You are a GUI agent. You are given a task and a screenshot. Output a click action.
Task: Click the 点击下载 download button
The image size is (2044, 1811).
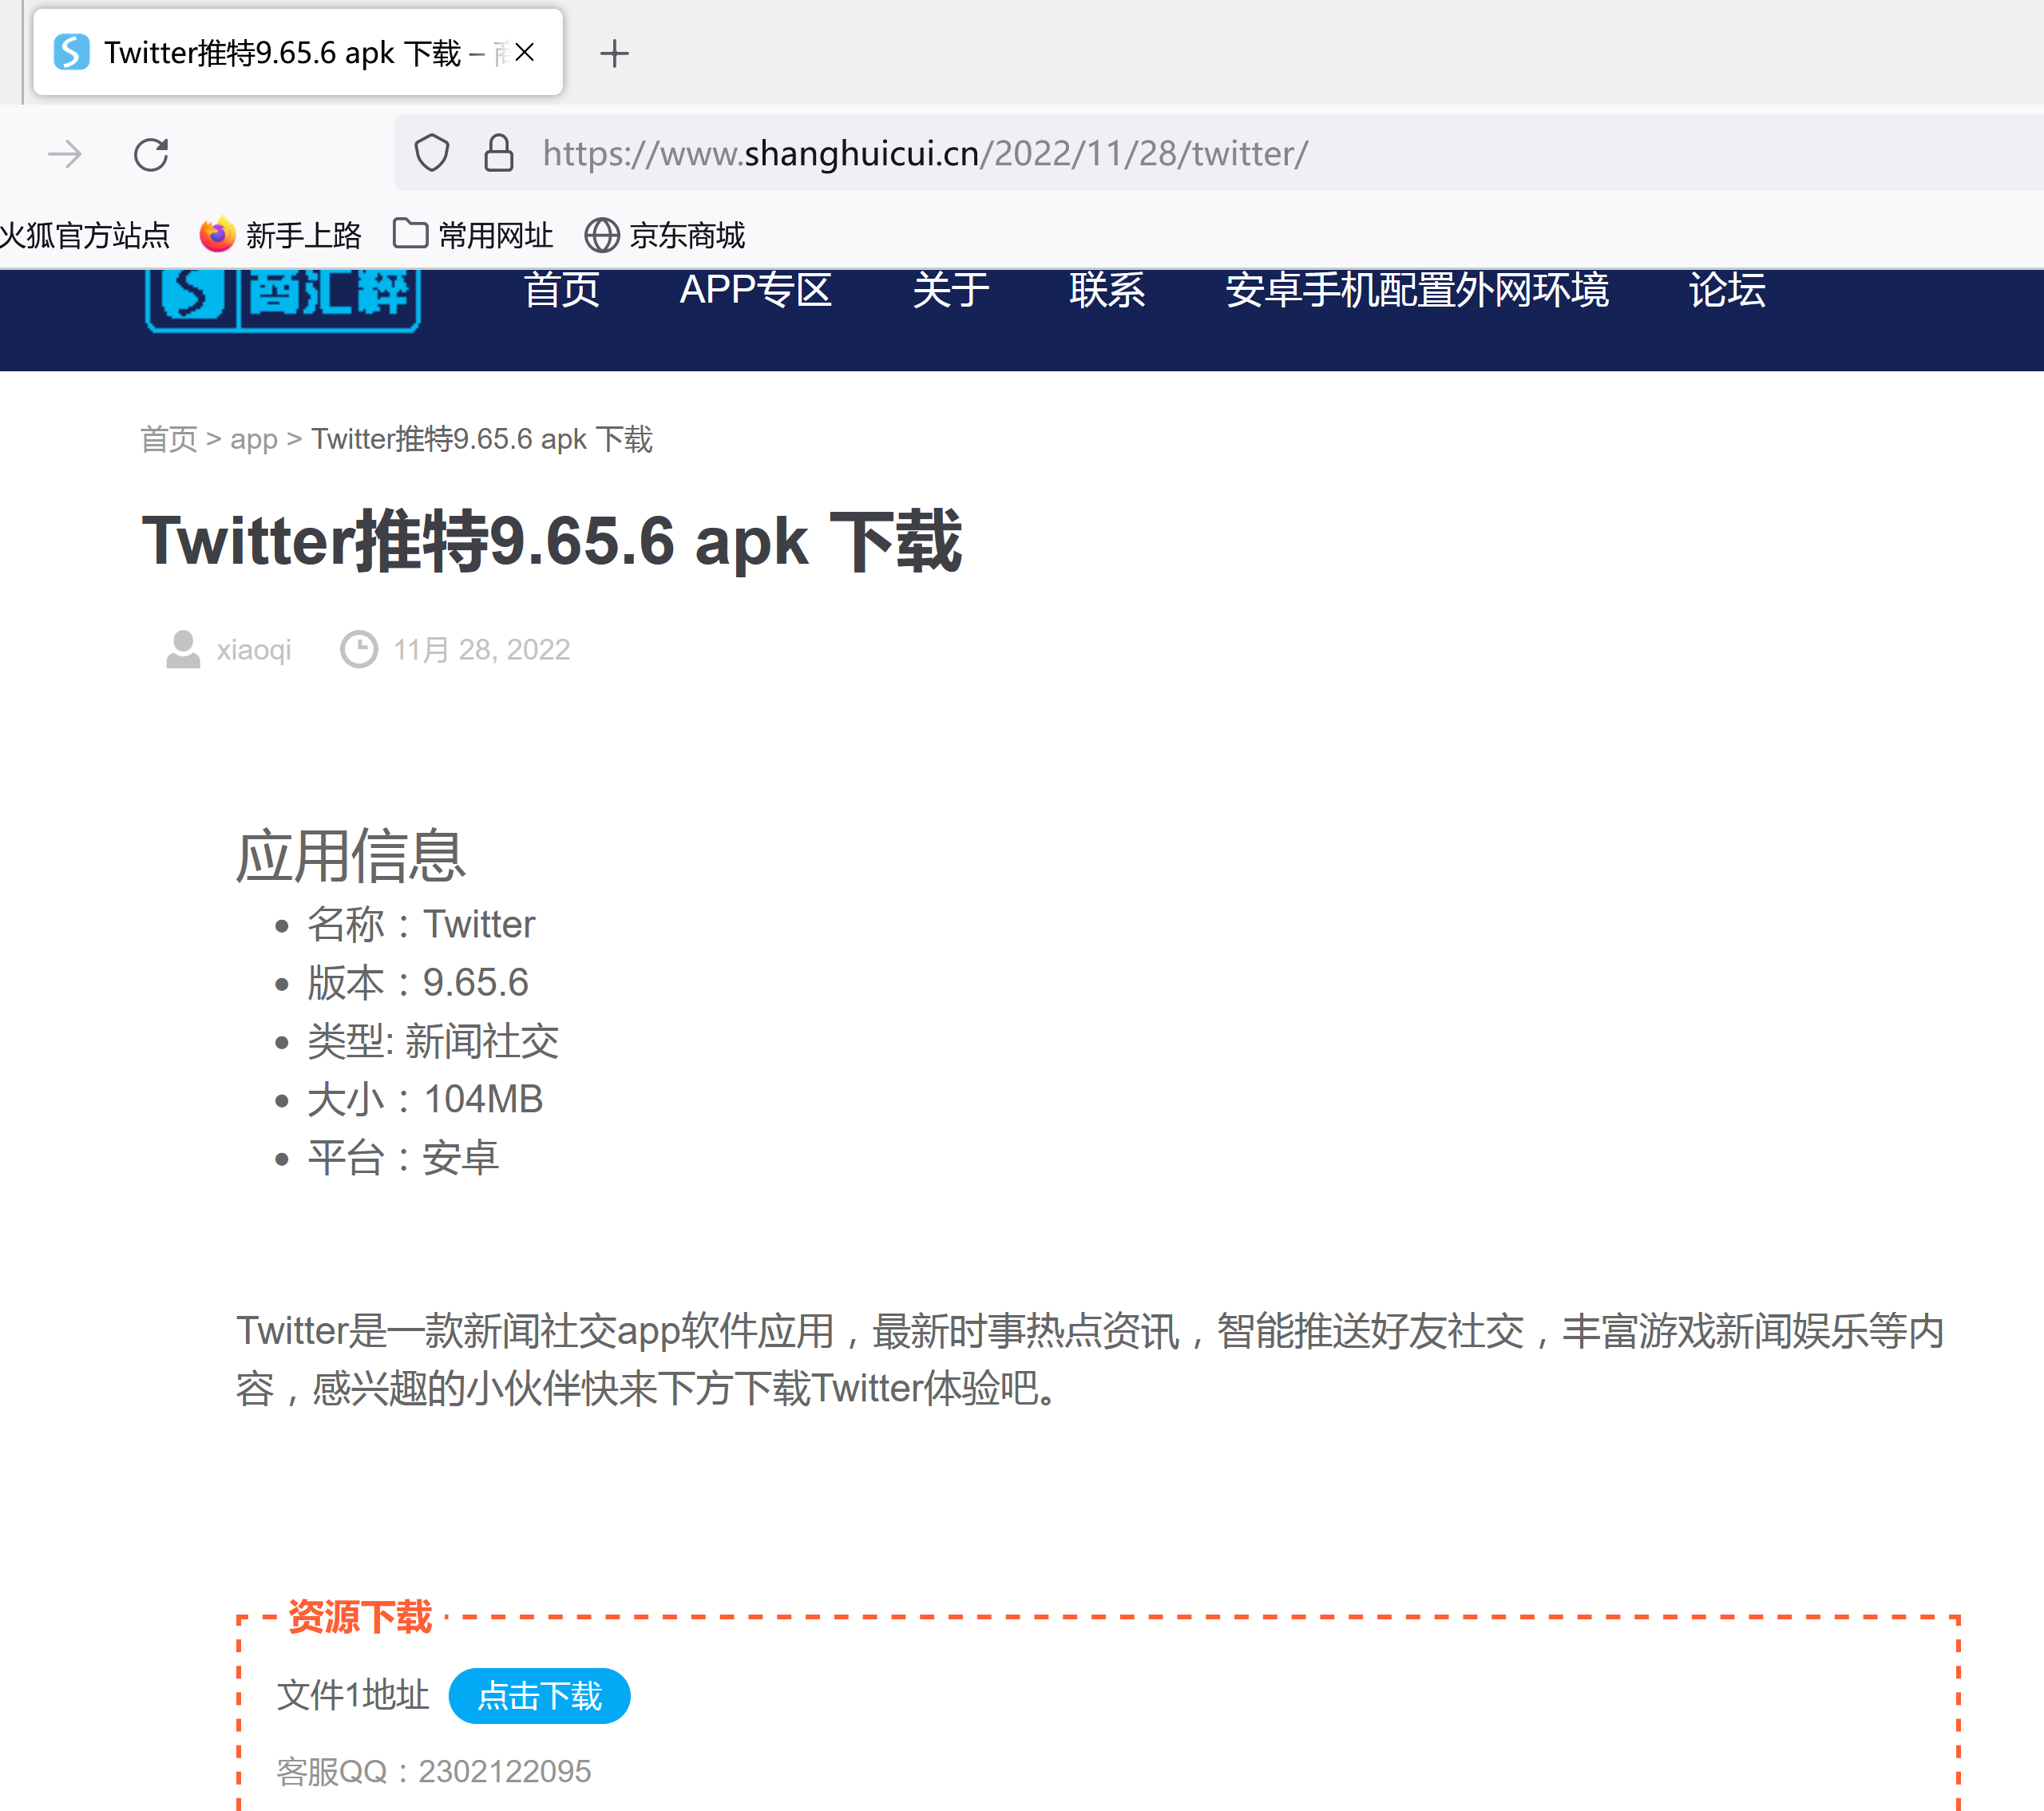click(540, 1696)
